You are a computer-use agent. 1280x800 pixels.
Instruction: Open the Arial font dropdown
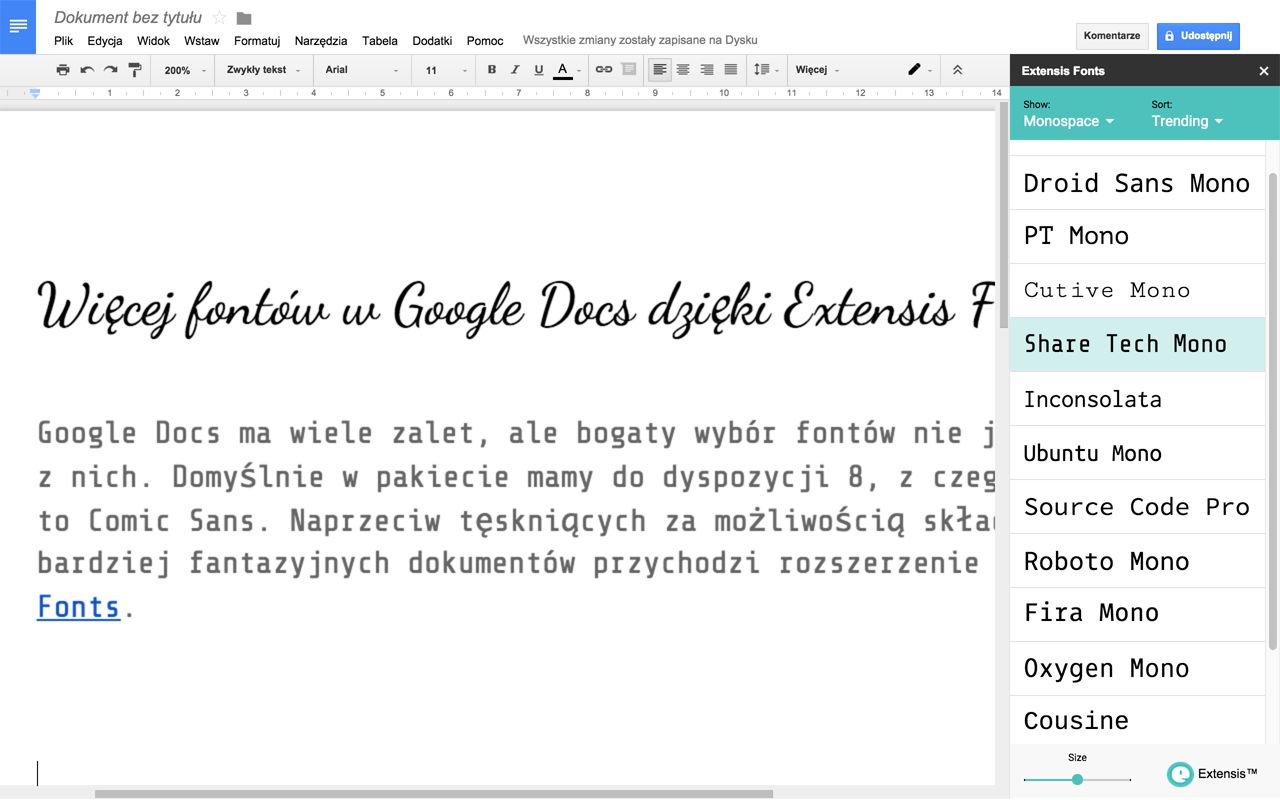click(x=362, y=70)
